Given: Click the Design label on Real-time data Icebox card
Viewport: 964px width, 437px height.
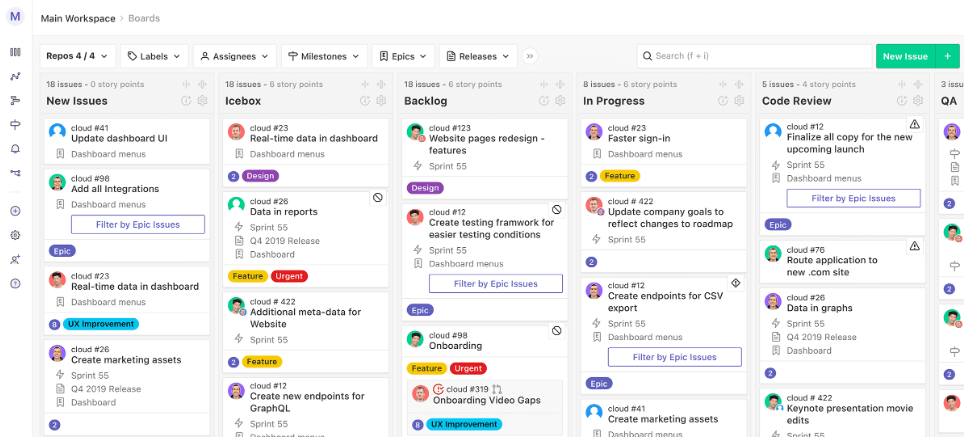Looking at the screenshot, I should [x=260, y=176].
